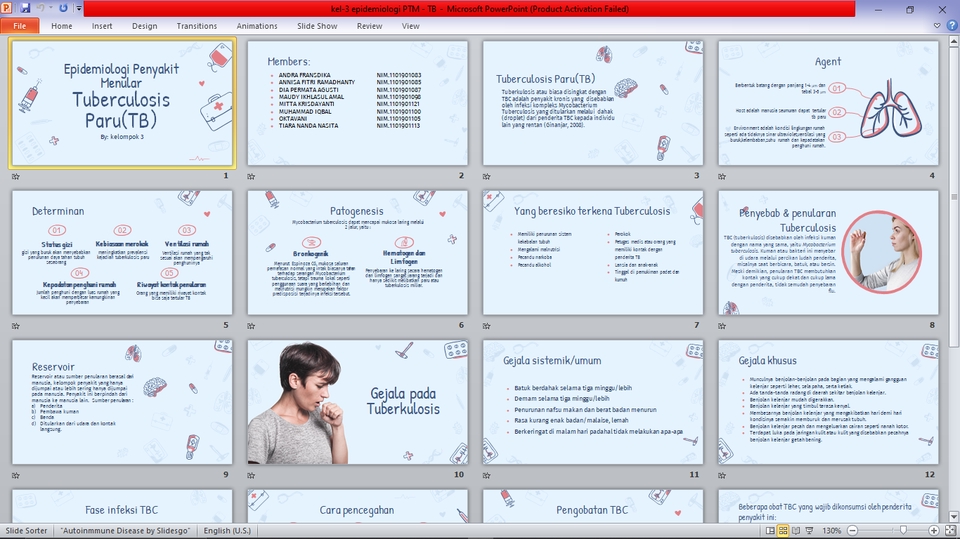This screenshot has width=960, height=539.
Task: Select slide 6 Patogenesis thumbnail
Action: click(x=358, y=252)
